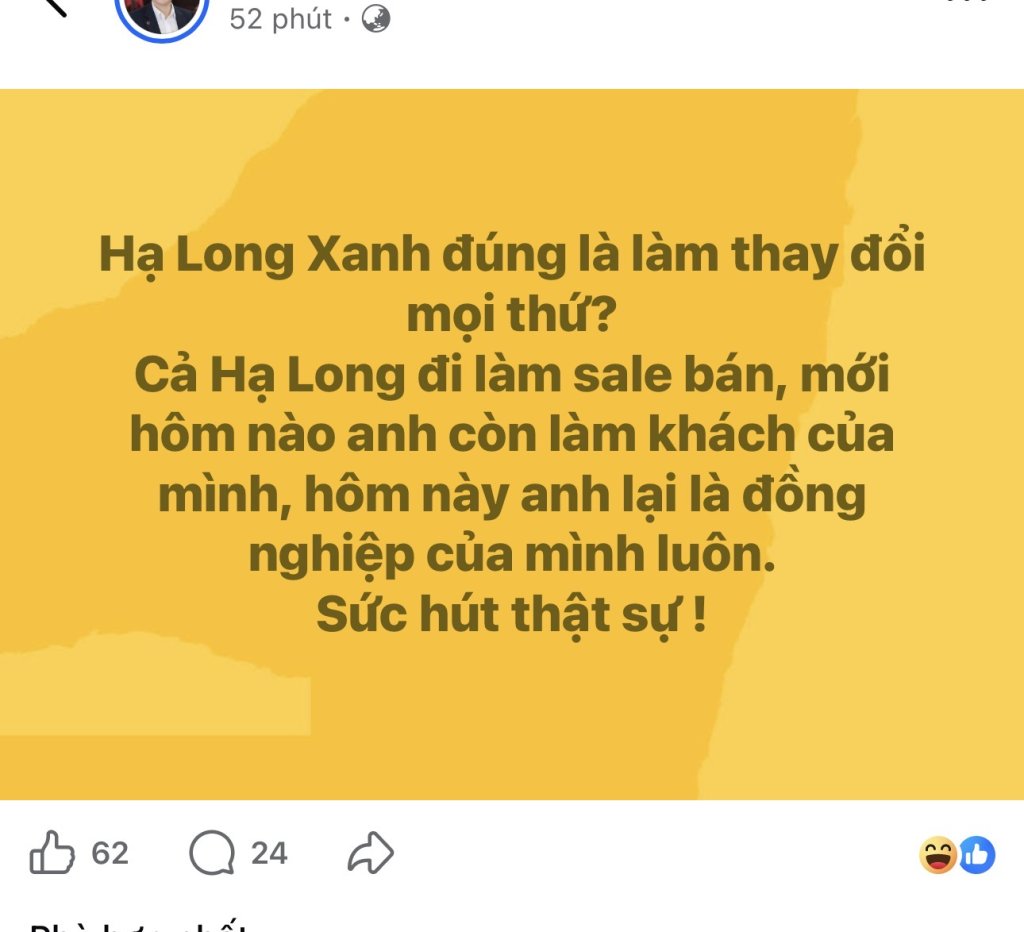1024x932 pixels.
Task: Tap the Haha laughing reaction emoji
Action: coord(938,854)
